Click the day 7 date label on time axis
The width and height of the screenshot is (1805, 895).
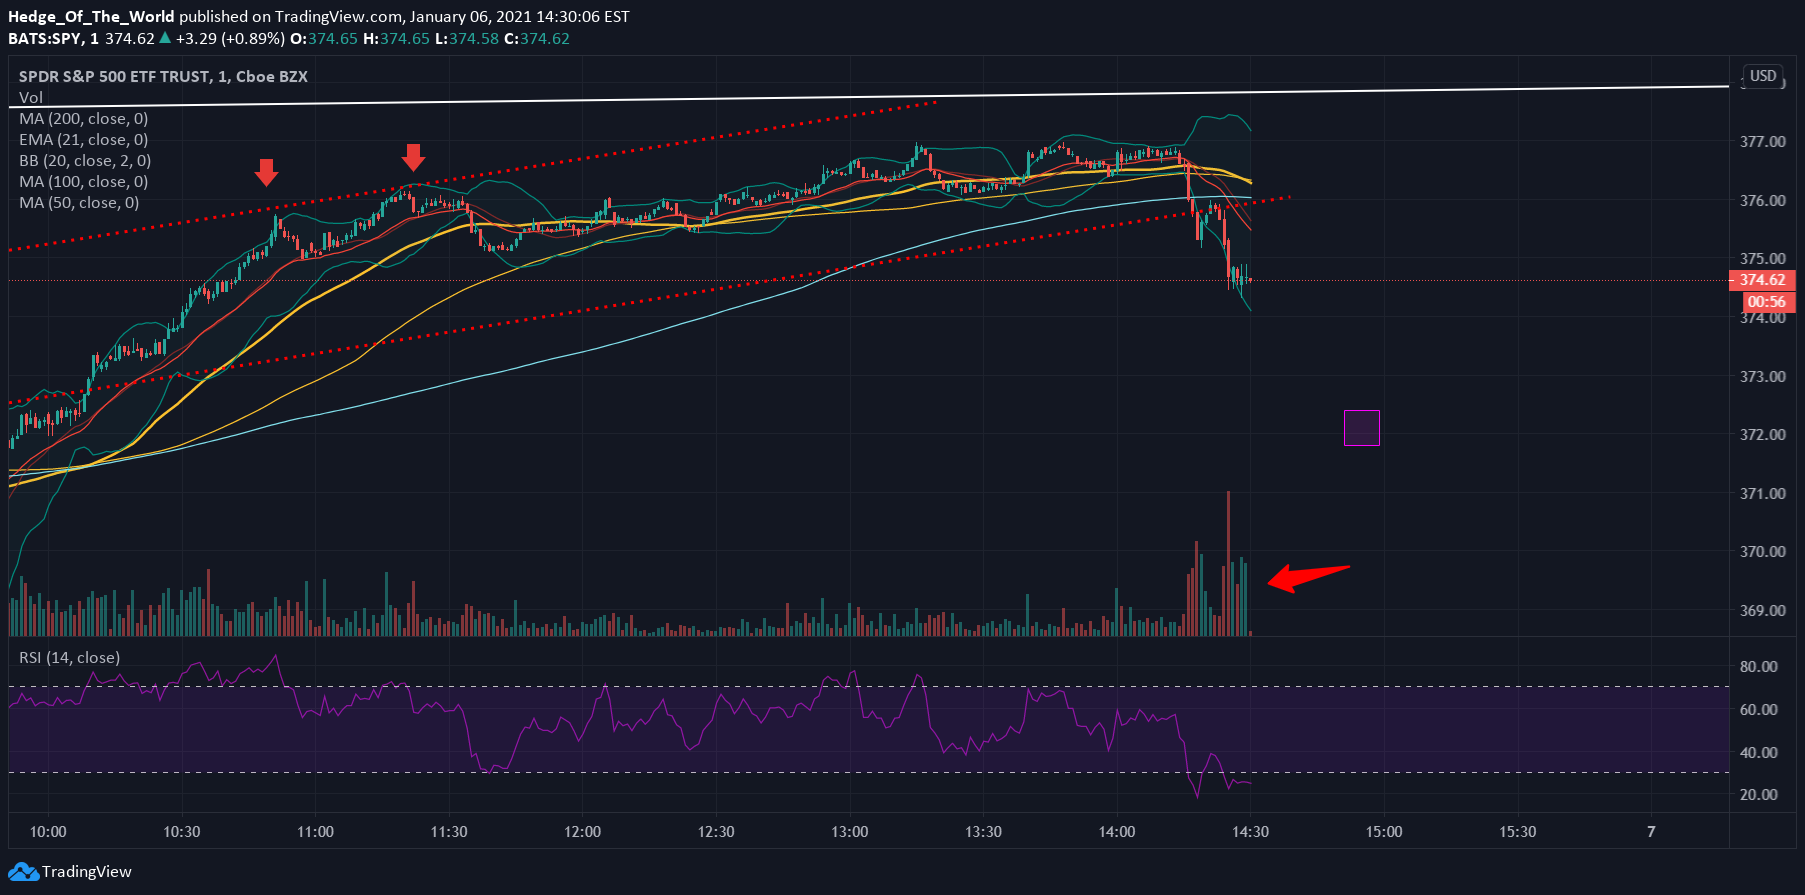click(1652, 832)
